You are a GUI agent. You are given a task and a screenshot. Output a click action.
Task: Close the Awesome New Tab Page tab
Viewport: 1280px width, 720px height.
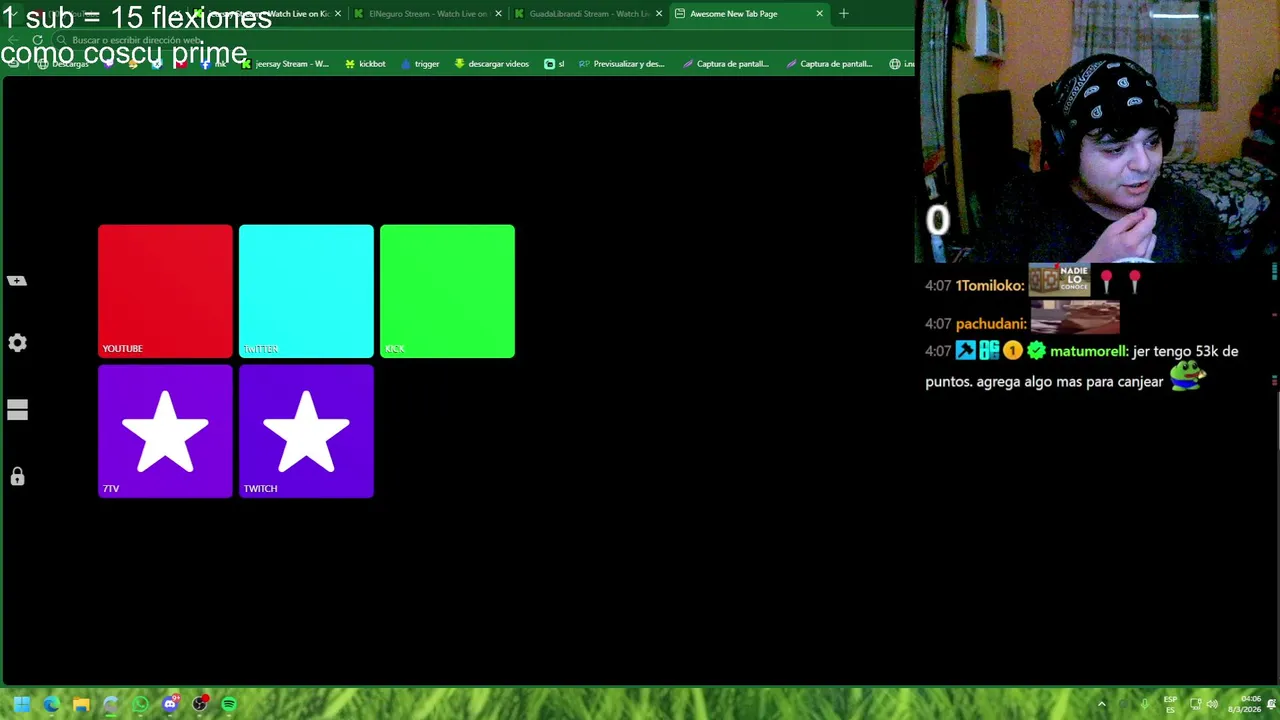point(820,14)
